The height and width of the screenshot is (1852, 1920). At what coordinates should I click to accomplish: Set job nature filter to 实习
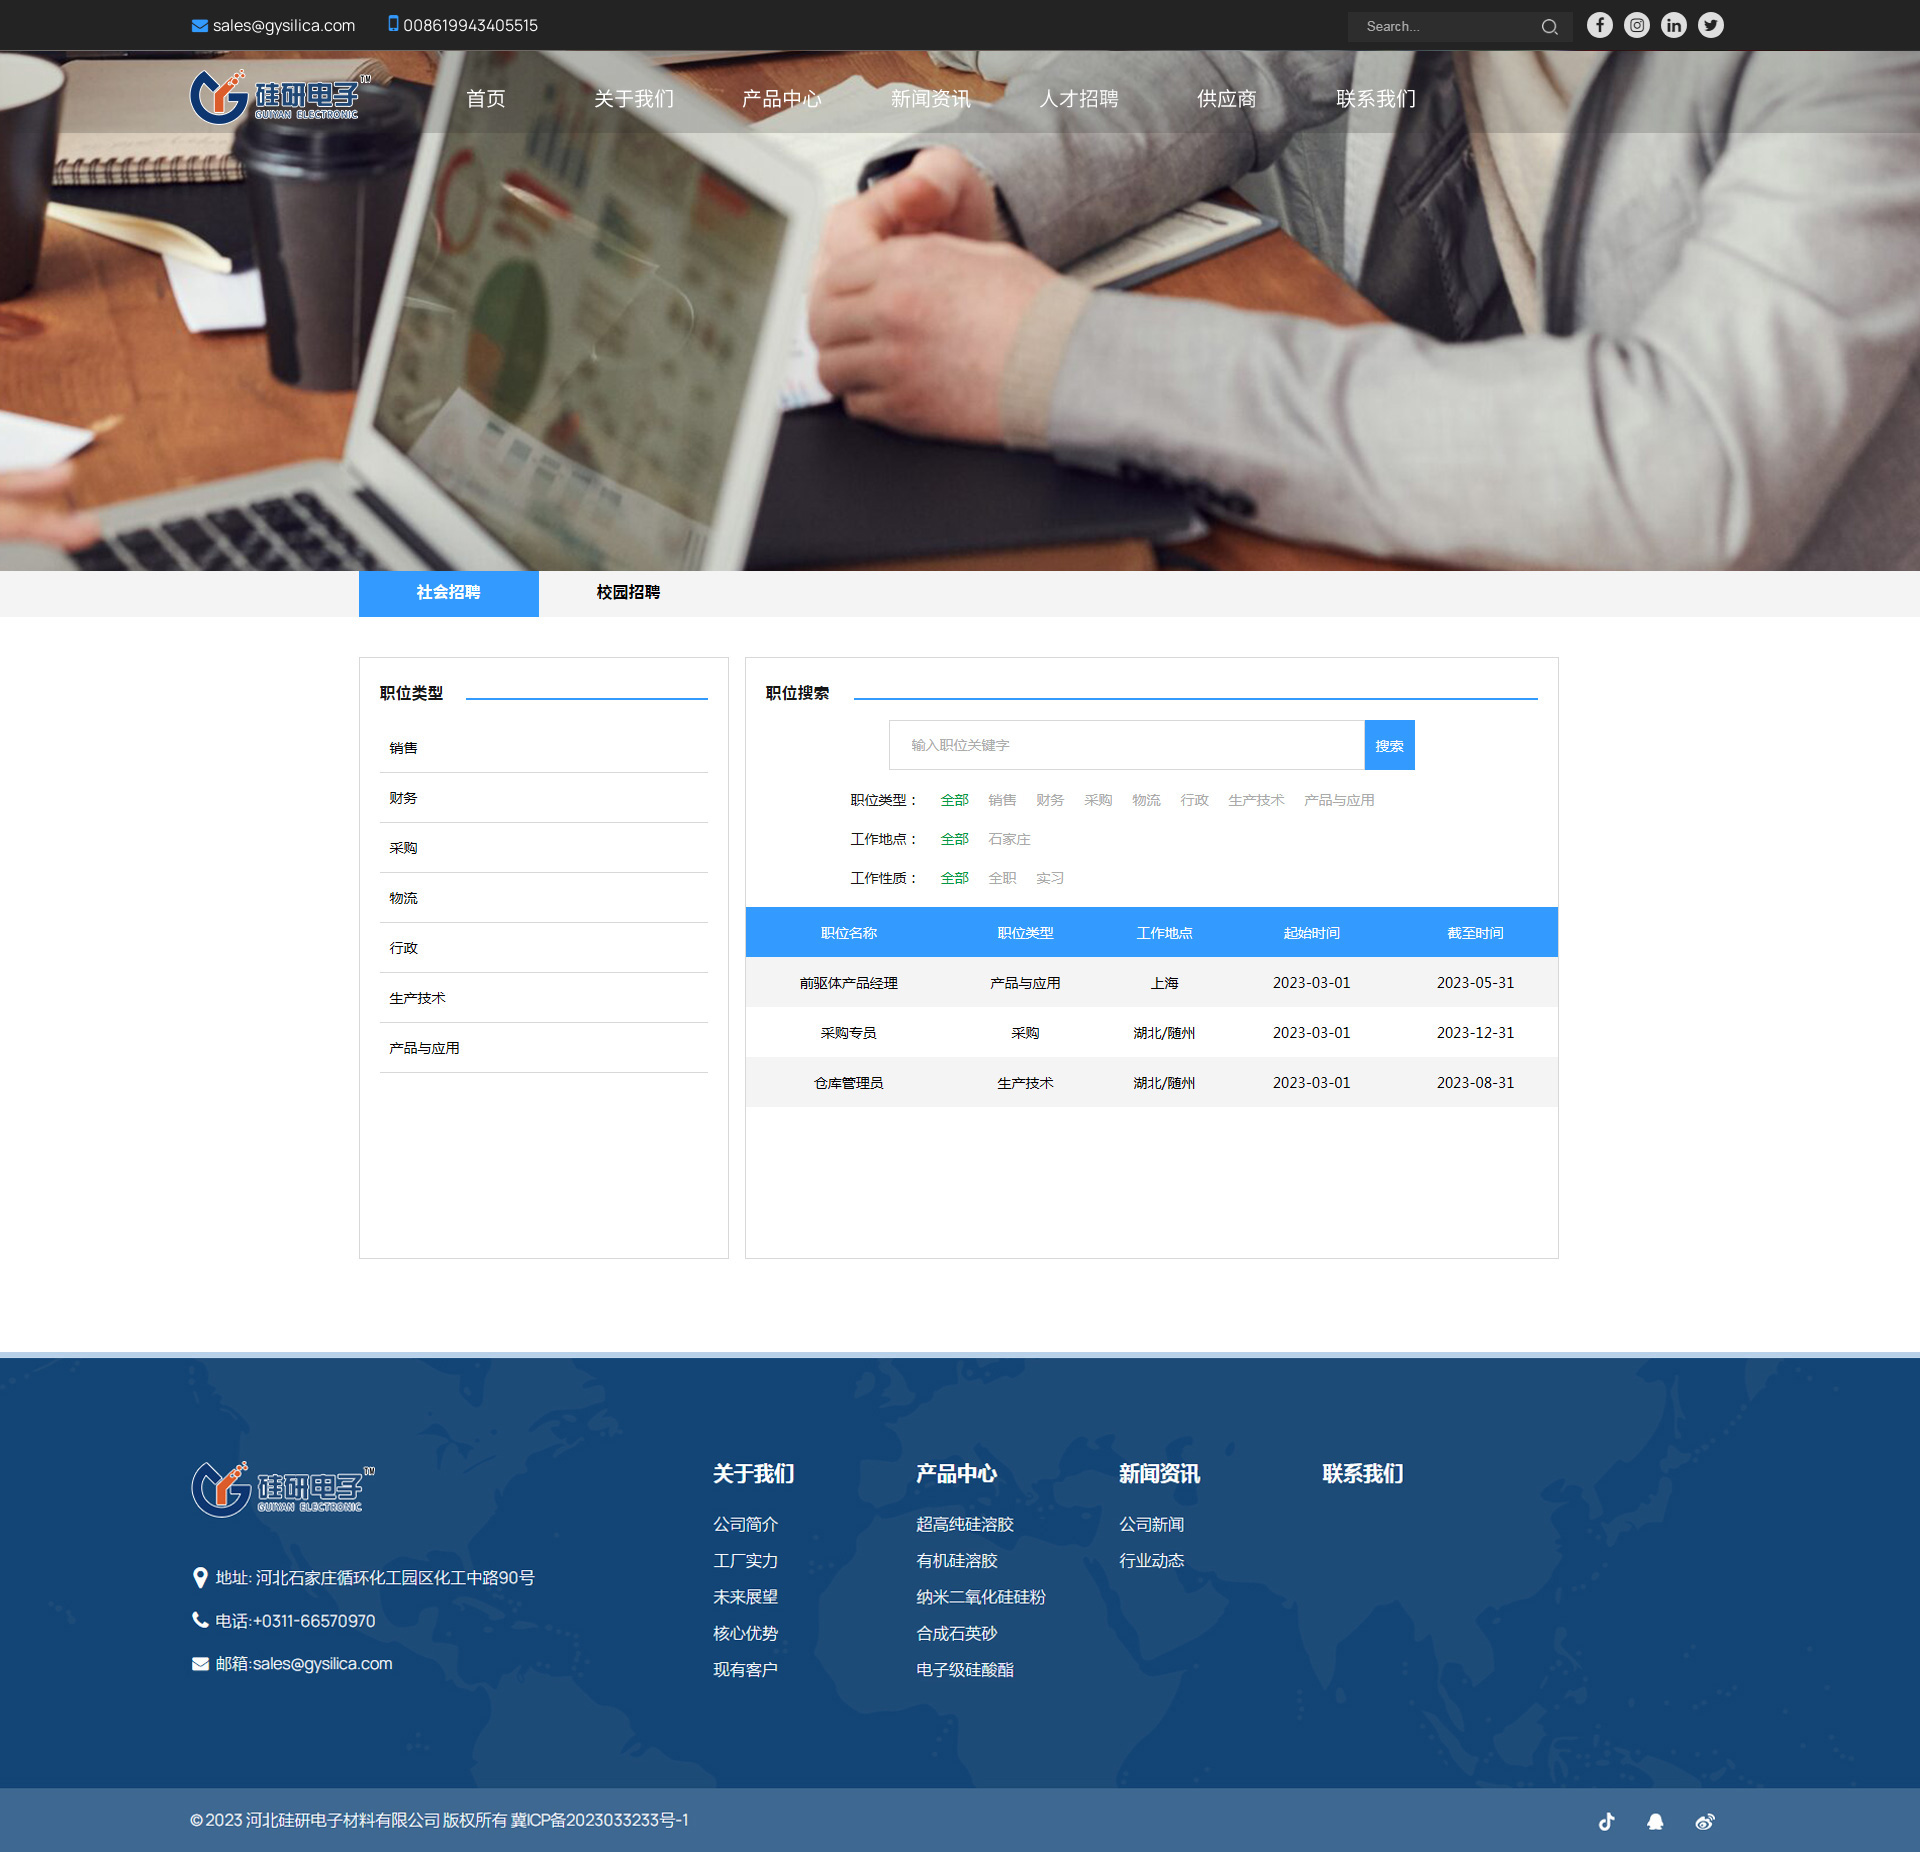[x=1050, y=878]
